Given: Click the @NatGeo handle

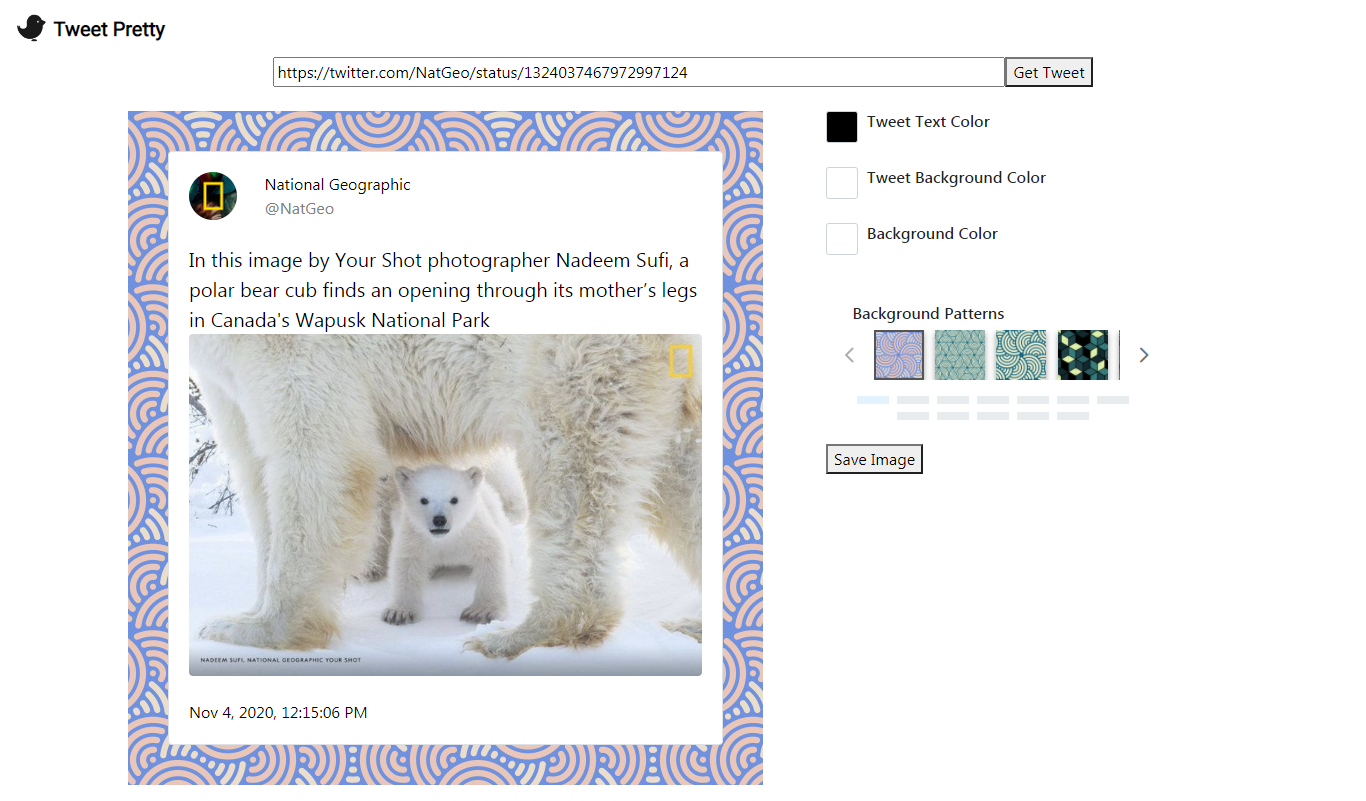Looking at the screenshot, I should coord(299,209).
